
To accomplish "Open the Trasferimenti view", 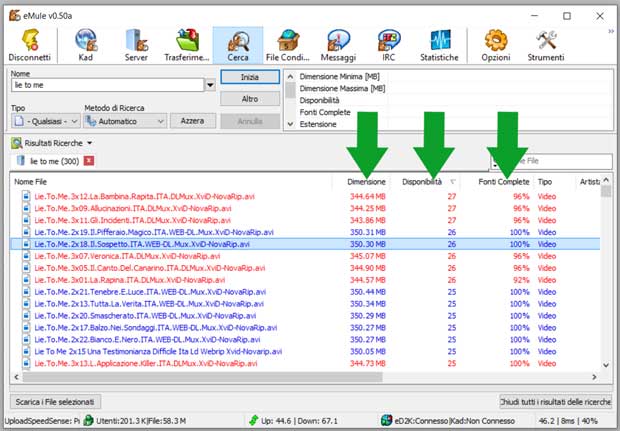I will coord(187,45).
